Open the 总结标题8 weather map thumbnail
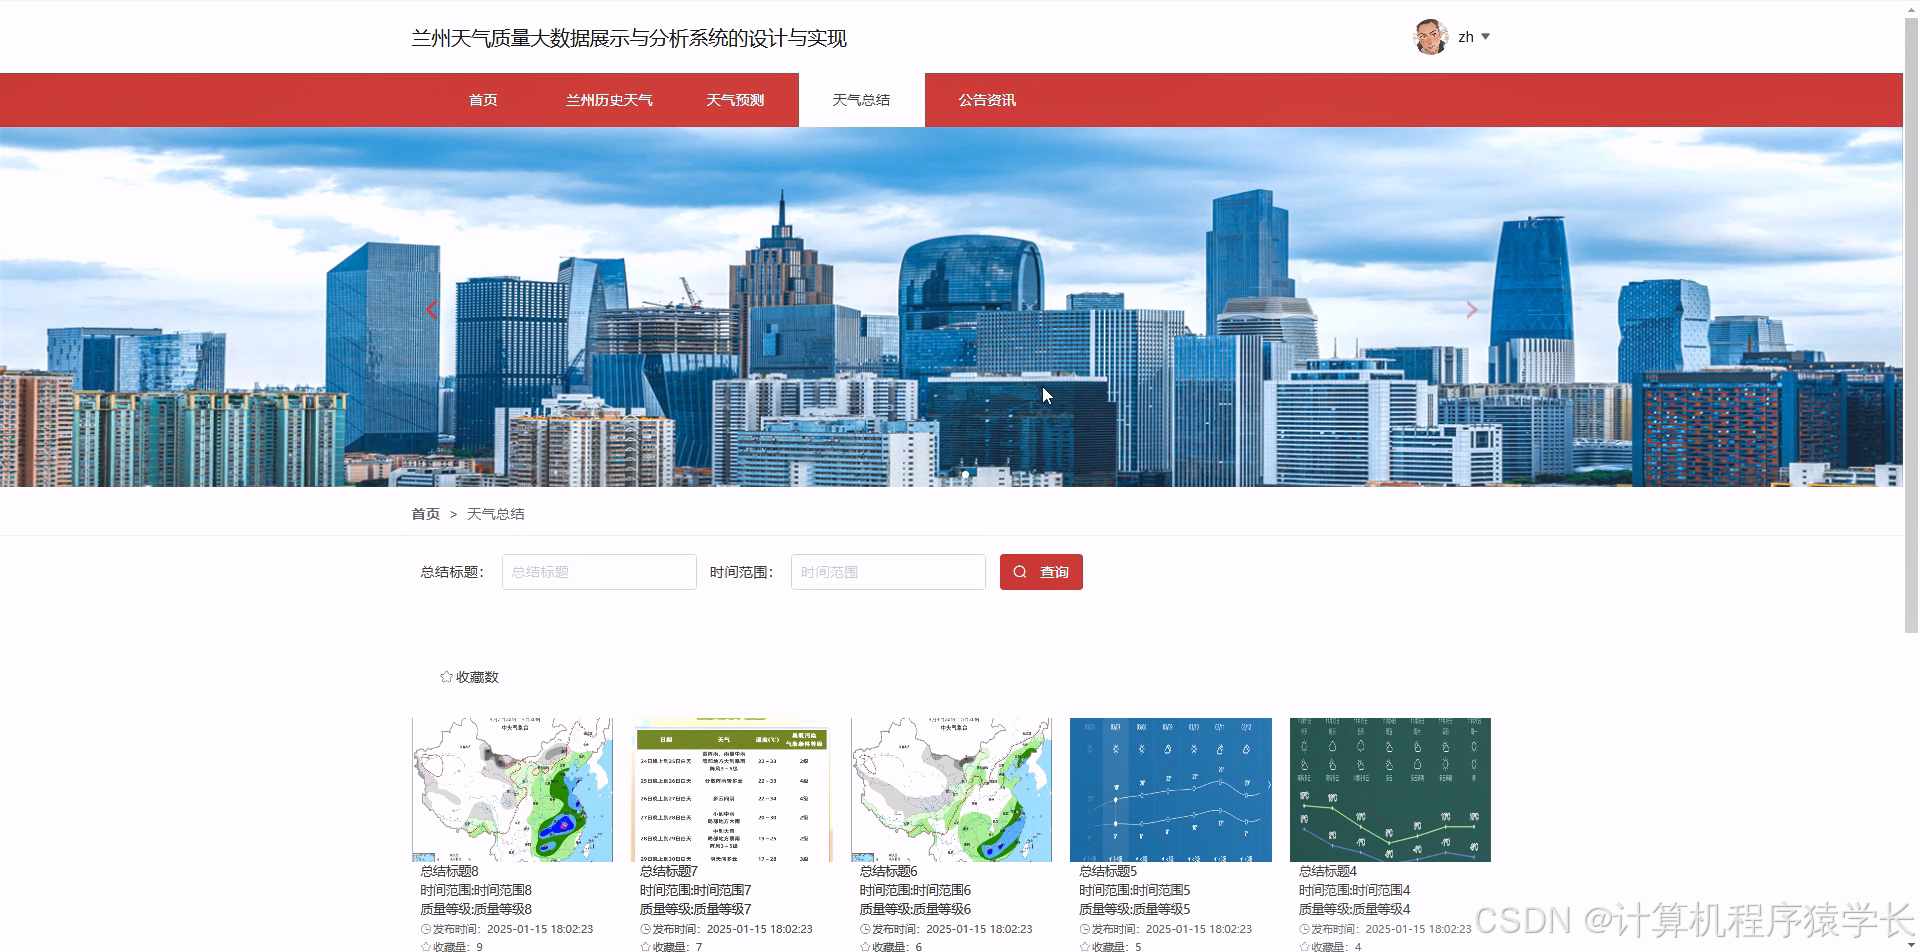Image resolution: width=1920 pixels, height=952 pixels. [x=512, y=789]
